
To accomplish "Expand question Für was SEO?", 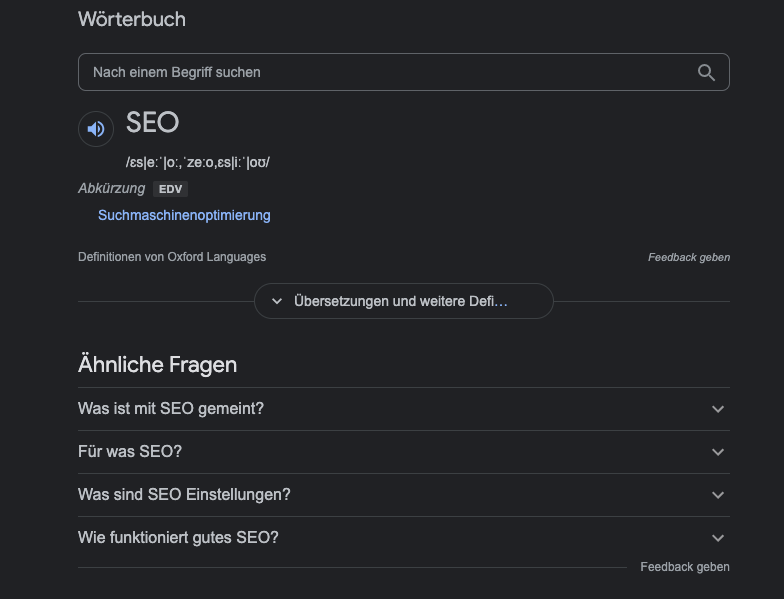I will (x=404, y=452).
